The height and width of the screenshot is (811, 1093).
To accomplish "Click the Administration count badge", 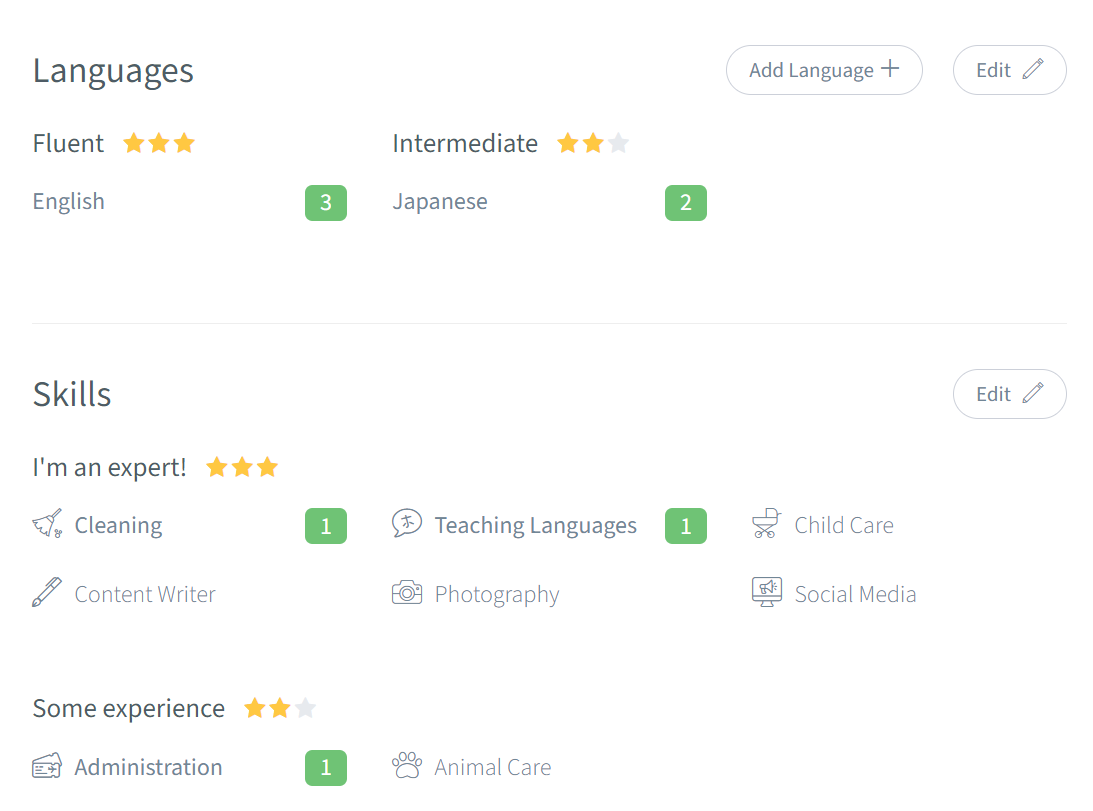I will pyautogui.click(x=326, y=768).
